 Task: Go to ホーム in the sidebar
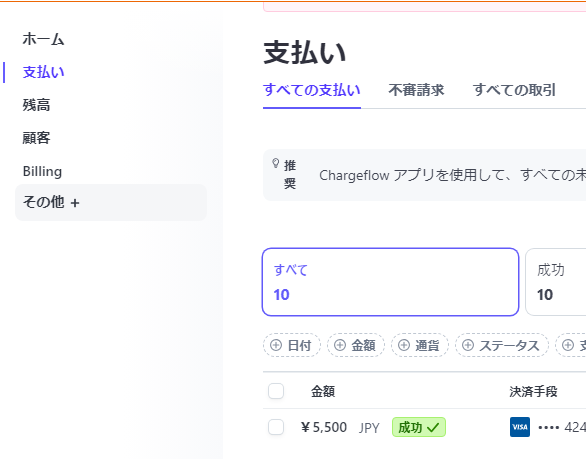point(43,39)
